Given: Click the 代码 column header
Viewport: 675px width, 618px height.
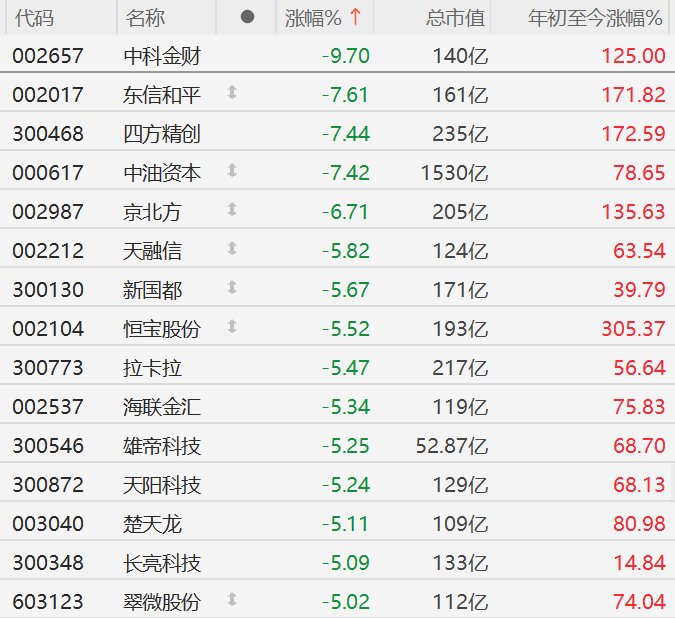Looking at the screenshot, I should pyautogui.click(x=34, y=18).
